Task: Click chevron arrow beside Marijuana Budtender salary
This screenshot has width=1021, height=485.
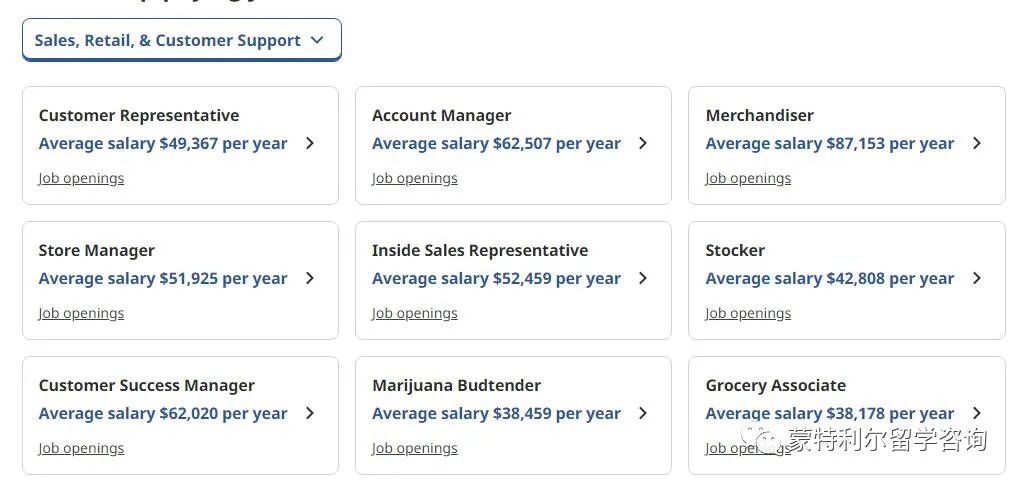Action: pyautogui.click(x=643, y=413)
